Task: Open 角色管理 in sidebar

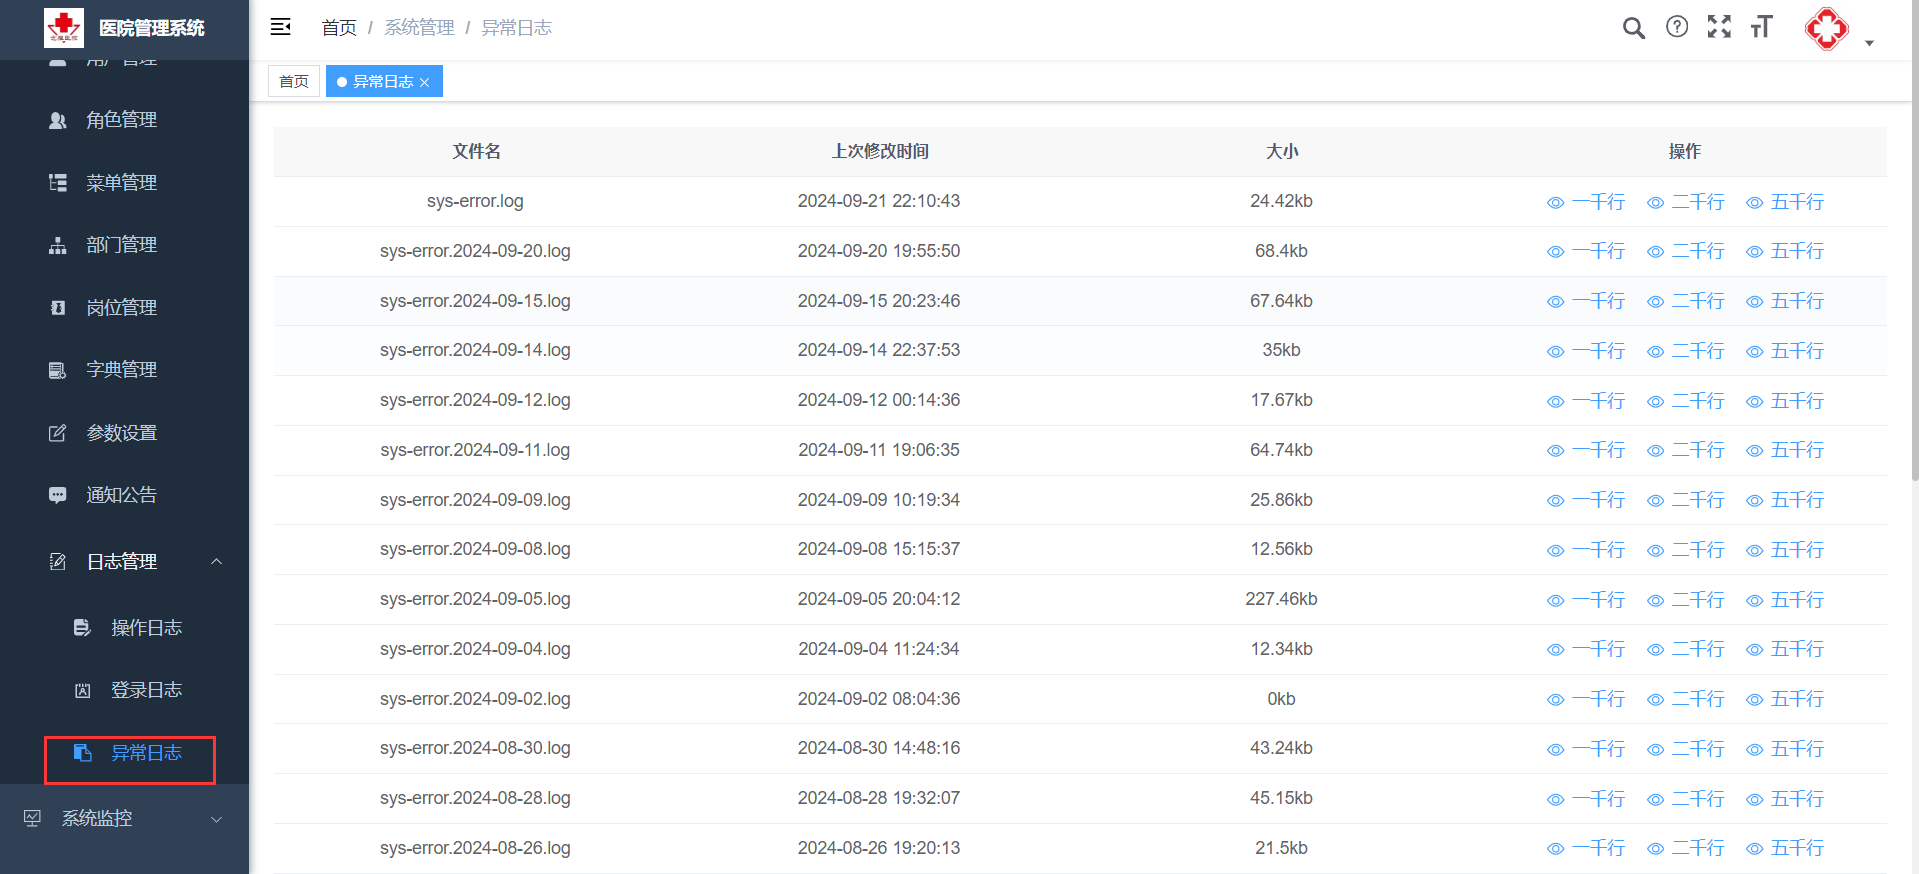Action: 121,120
